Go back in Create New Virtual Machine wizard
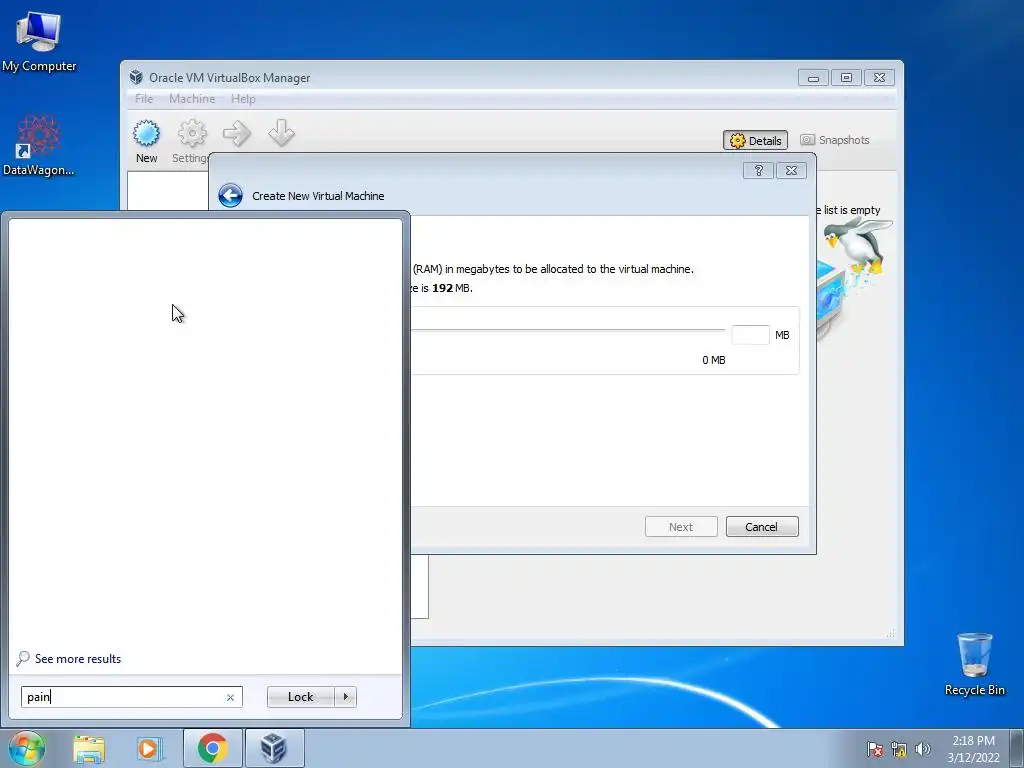The height and width of the screenshot is (768, 1024). point(230,195)
